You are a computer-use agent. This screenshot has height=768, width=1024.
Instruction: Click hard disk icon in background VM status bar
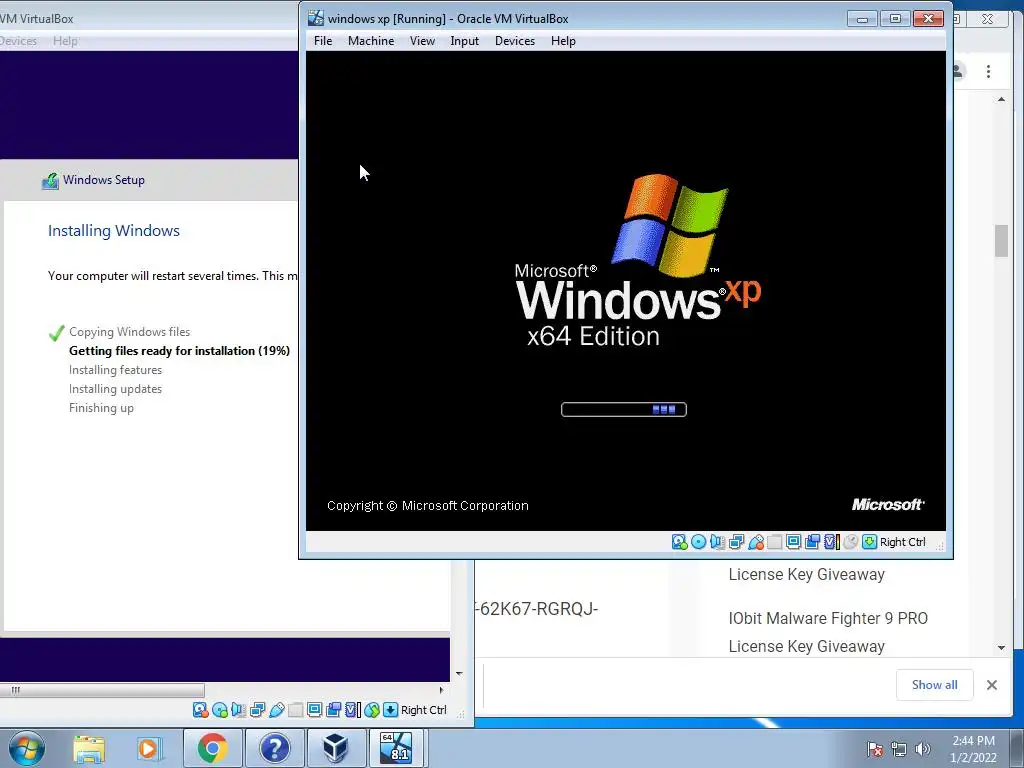tap(200, 710)
